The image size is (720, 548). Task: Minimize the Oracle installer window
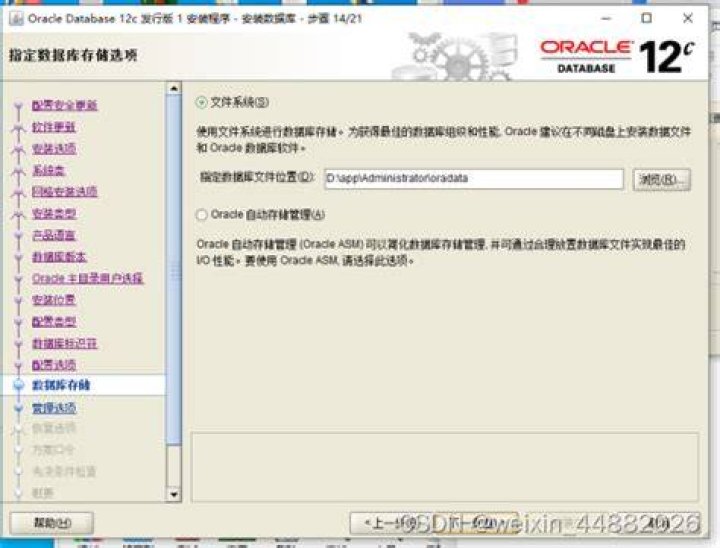(606, 18)
